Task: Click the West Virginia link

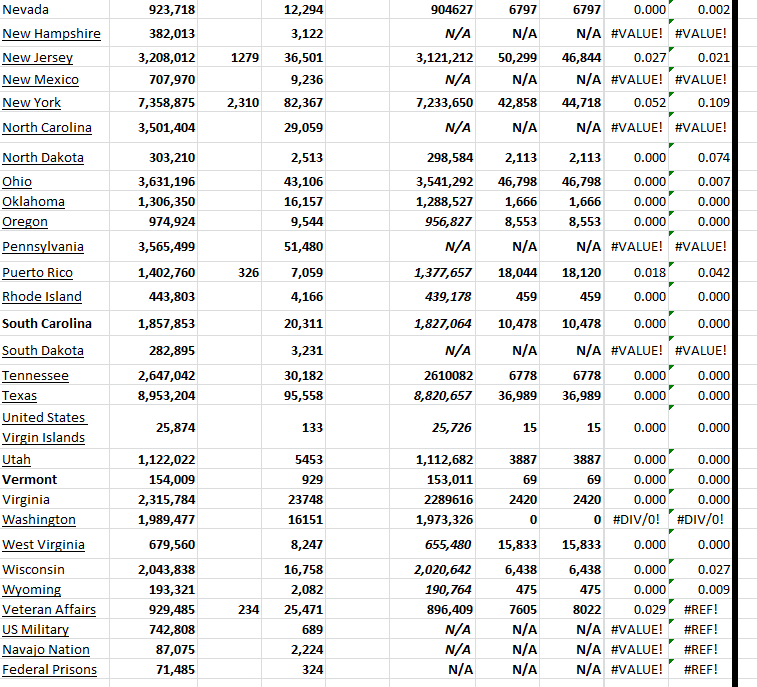Action: coord(43,545)
